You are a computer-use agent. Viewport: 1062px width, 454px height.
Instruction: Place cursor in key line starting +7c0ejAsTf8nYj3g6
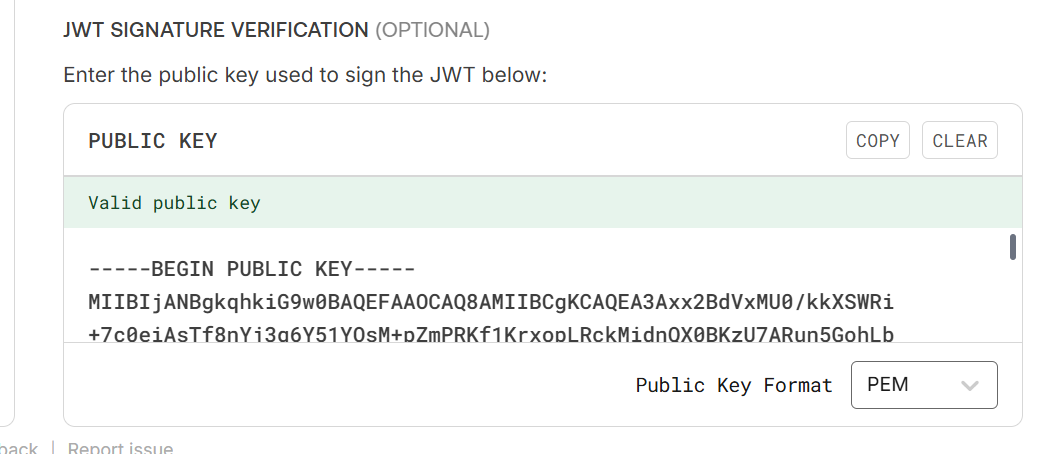(490, 333)
